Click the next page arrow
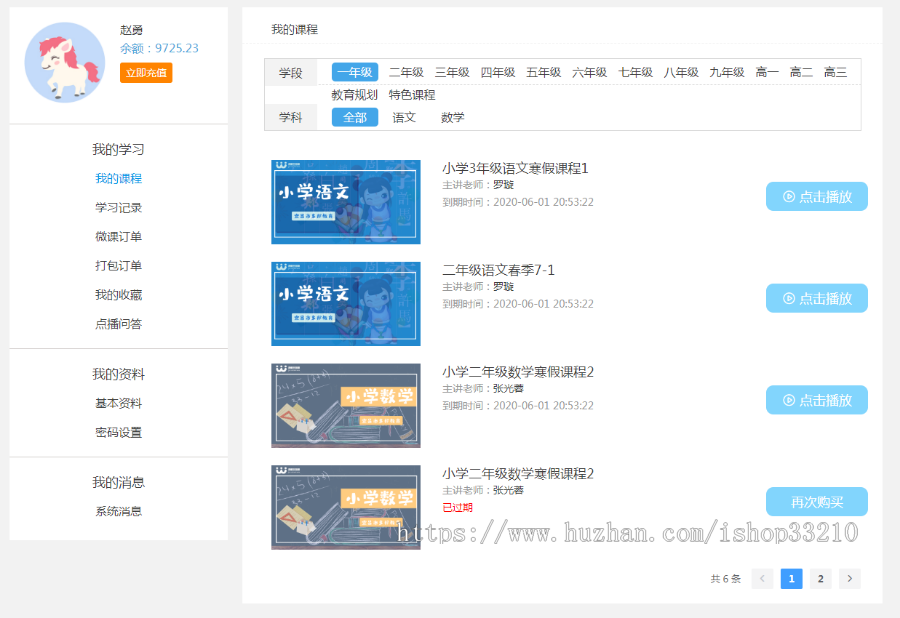The width and height of the screenshot is (900, 618). 849,578
